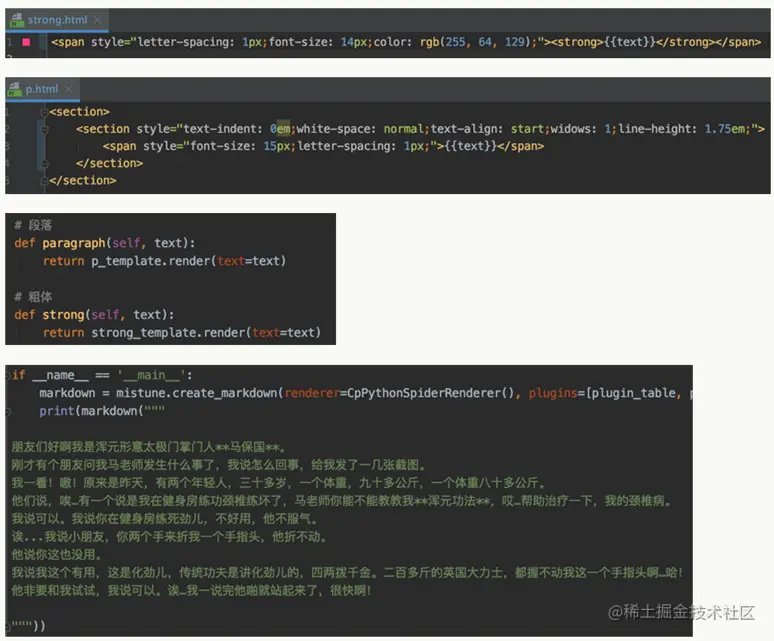Close the p.html tab
This screenshot has width=774, height=641.
(x=69, y=89)
